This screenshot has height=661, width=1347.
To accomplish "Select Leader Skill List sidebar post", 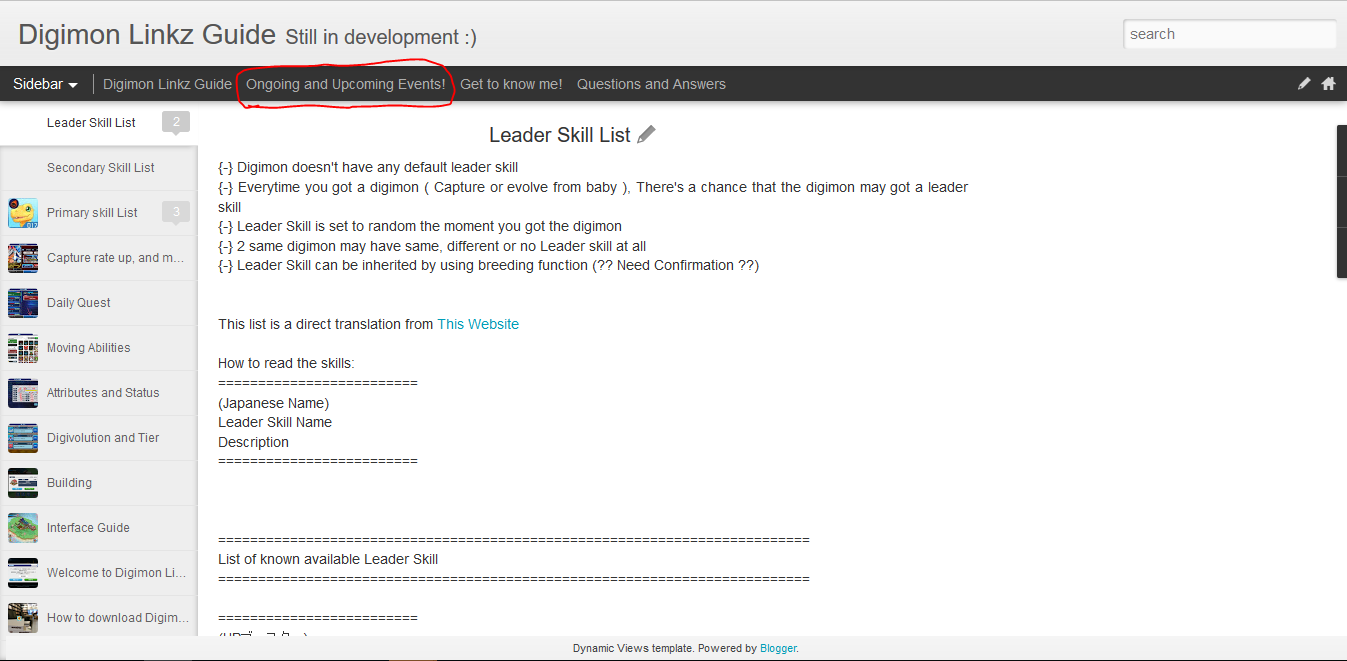I will pos(98,123).
